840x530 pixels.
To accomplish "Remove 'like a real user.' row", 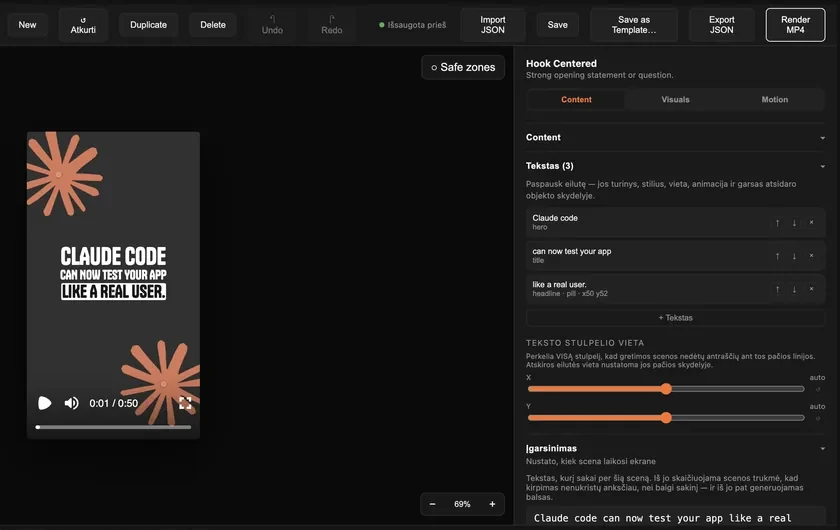I will pyautogui.click(x=811, y=289).
